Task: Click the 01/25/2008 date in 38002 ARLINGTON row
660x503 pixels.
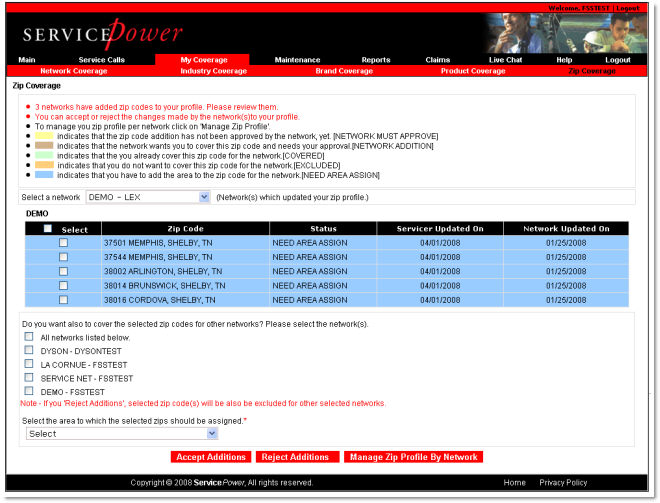Action: (566, 271)
